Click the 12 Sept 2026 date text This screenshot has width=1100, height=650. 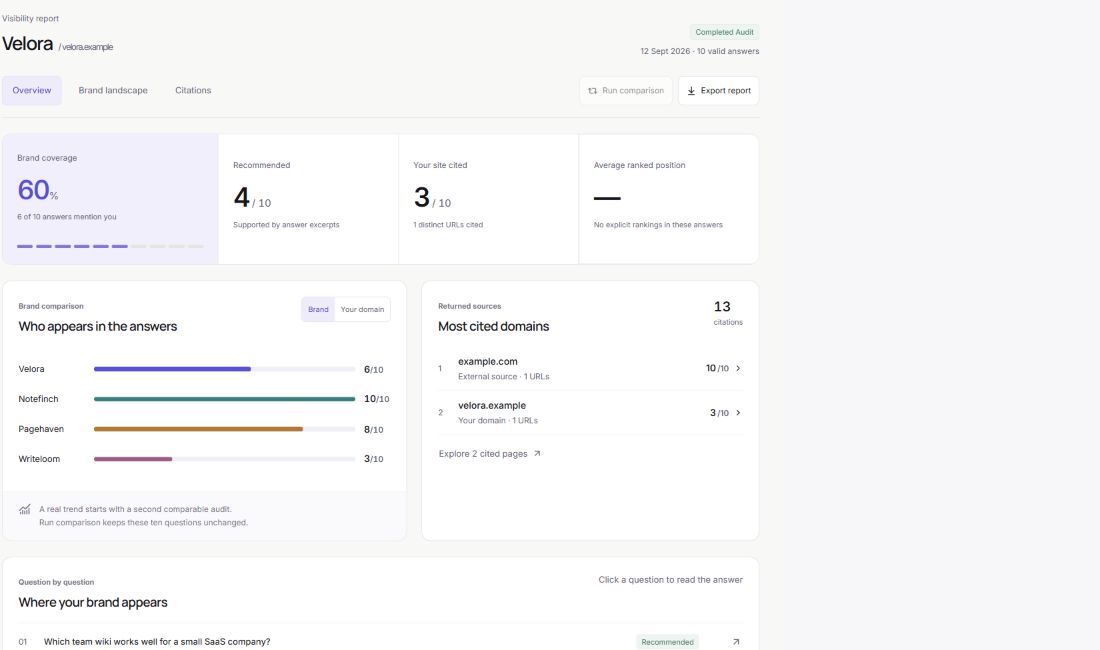click(666, 51)
